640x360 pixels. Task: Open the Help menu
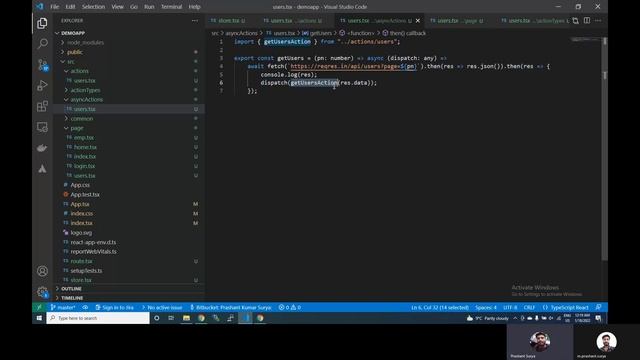[195, 7]
